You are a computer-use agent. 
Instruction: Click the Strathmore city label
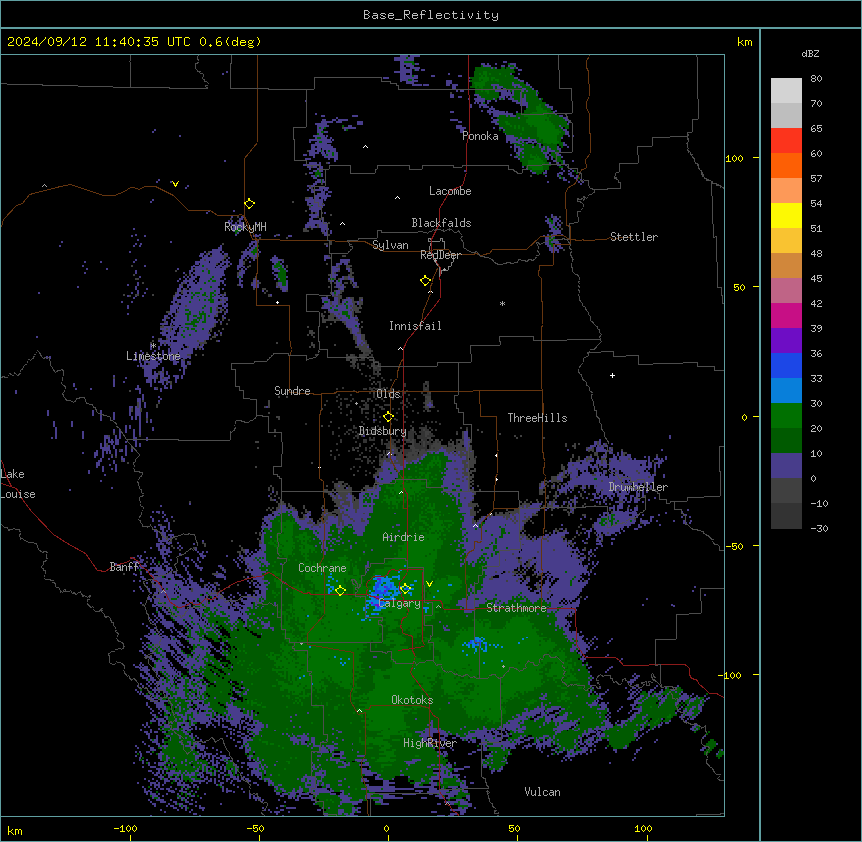[x=516, y=608]
